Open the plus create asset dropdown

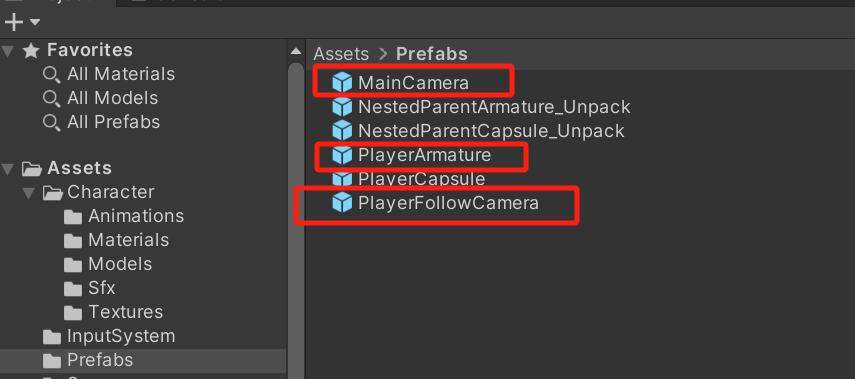[x=22, y=22]
